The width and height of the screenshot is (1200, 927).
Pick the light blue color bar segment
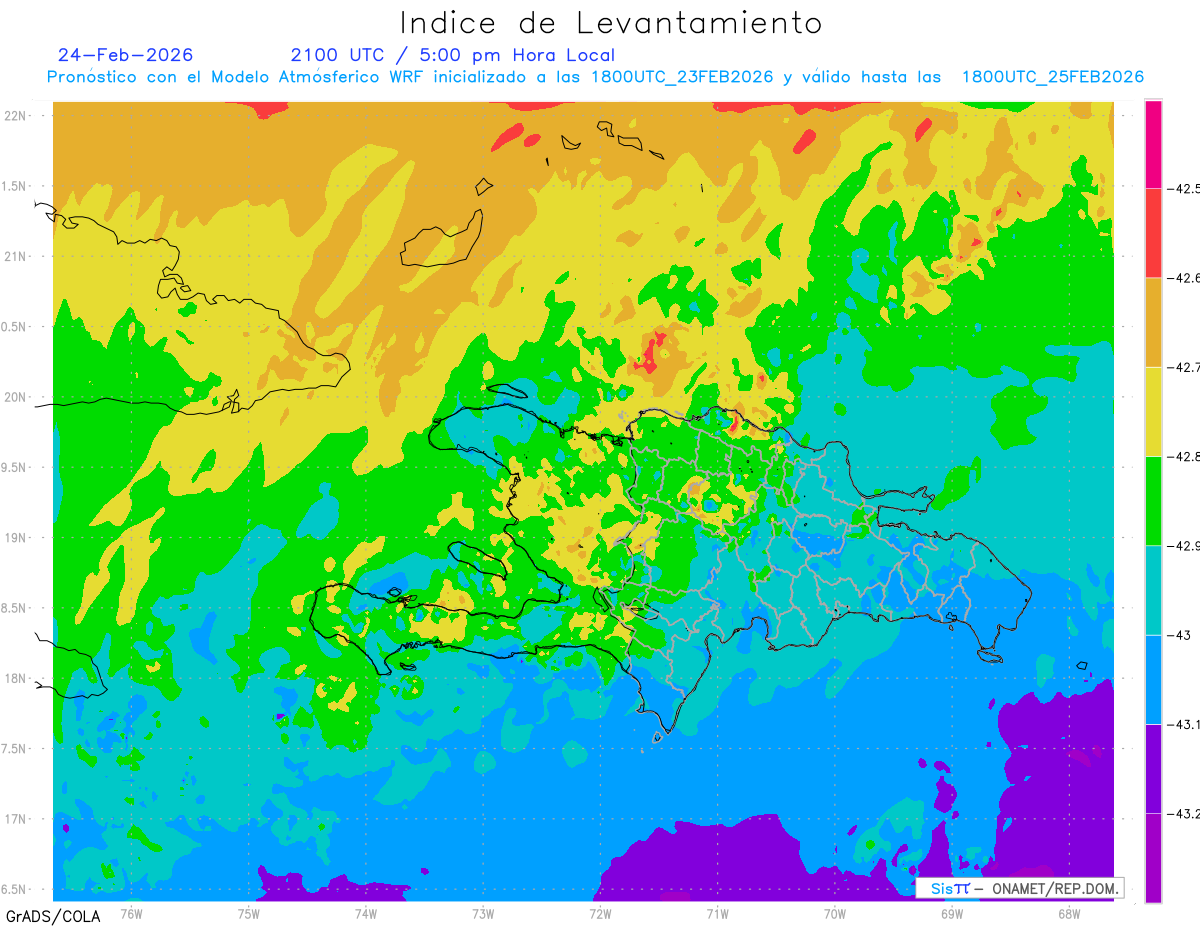1153,679
